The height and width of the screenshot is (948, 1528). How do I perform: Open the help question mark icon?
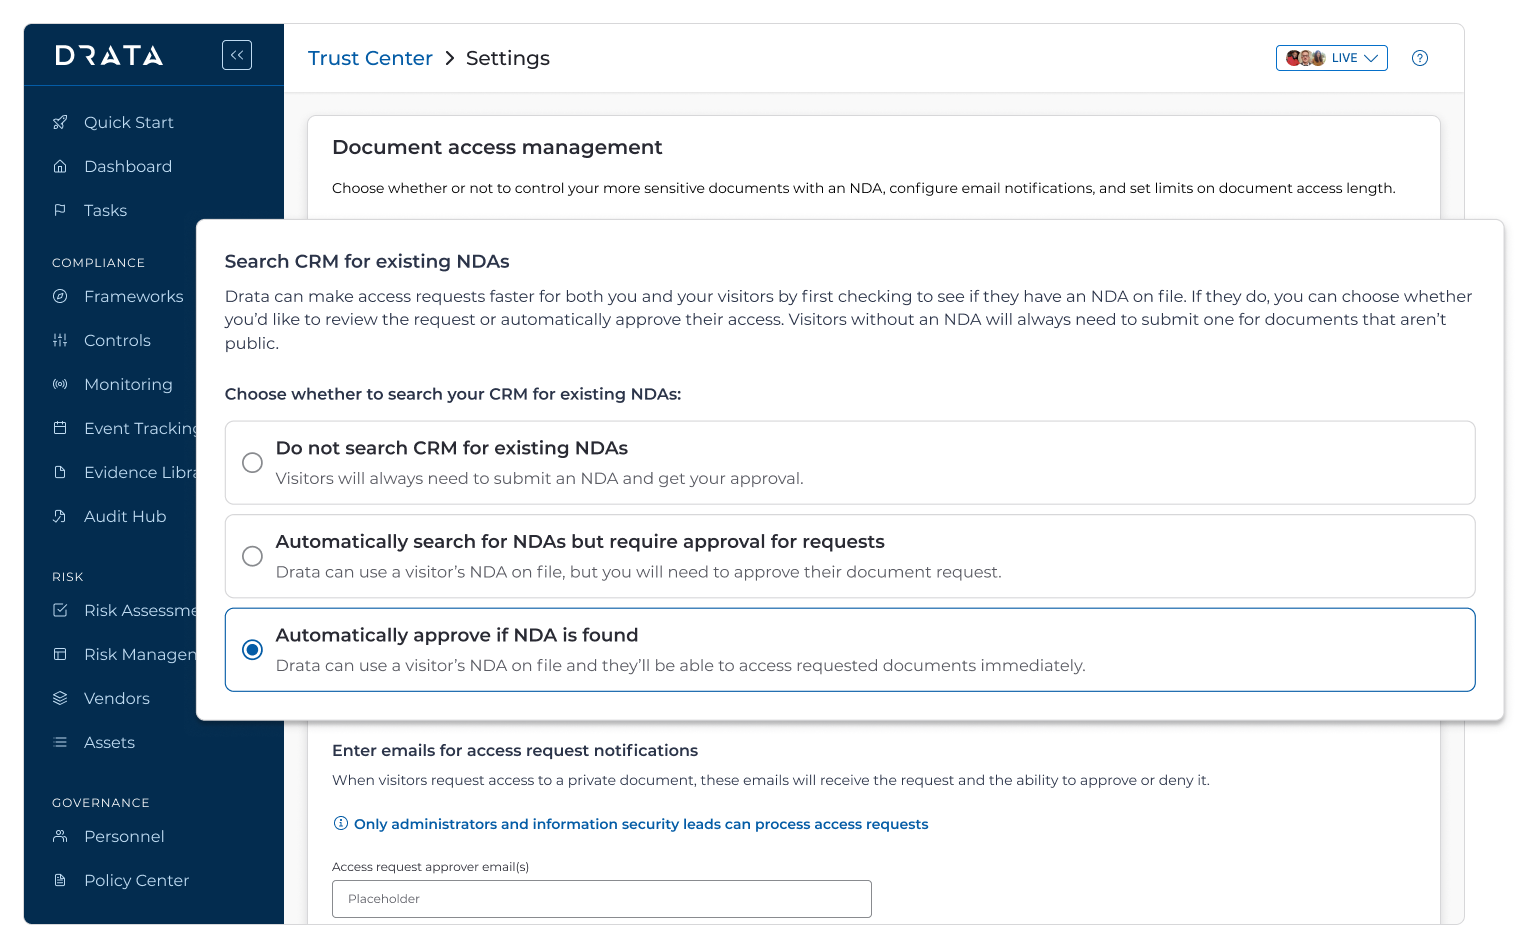[x=1419, y=58]
